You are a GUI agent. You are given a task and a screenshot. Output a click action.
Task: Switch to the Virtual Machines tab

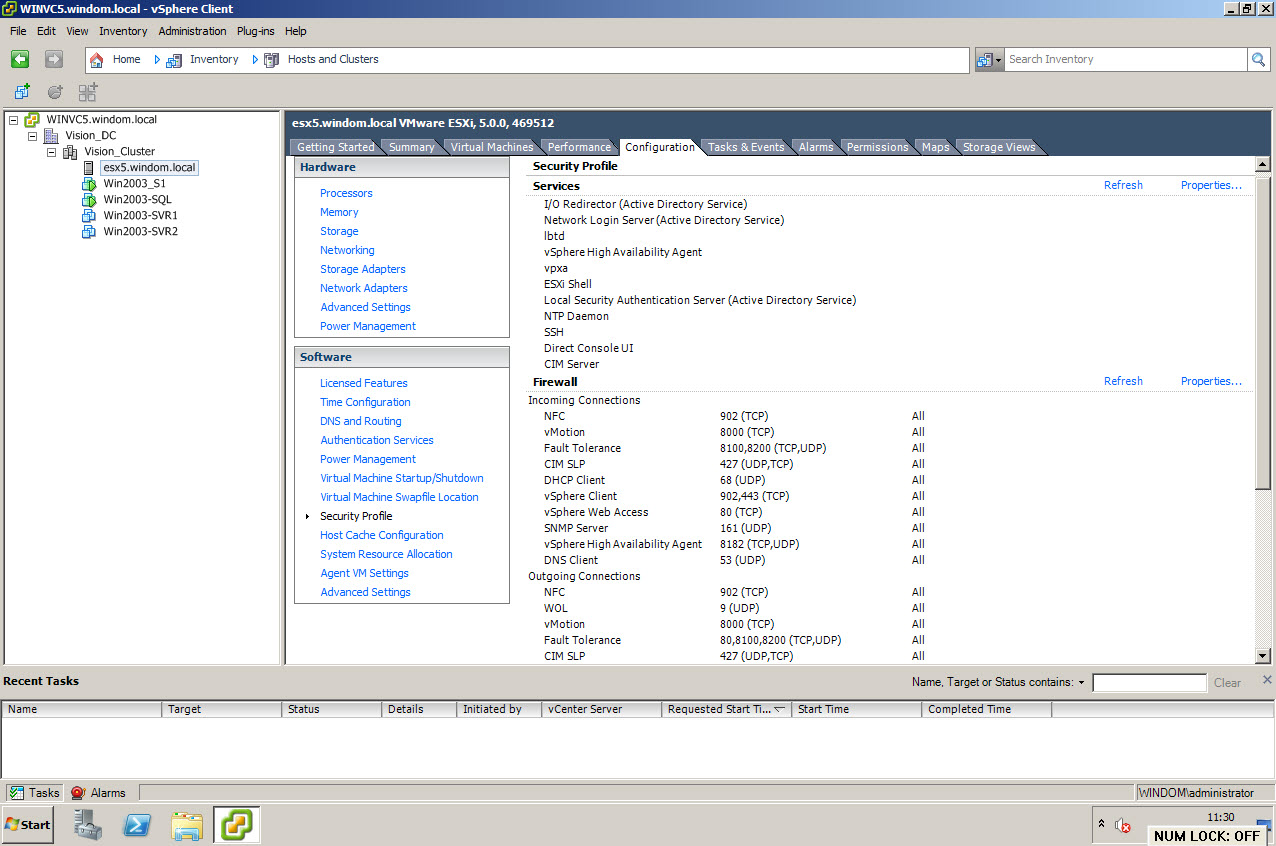(x=491, y=147)
